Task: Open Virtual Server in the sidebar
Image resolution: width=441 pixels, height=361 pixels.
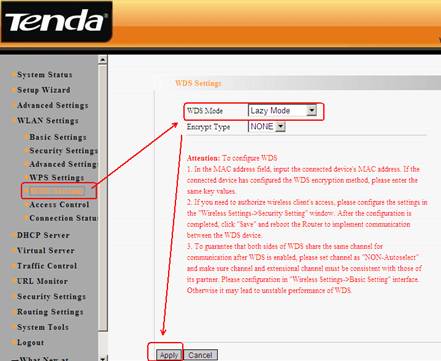Action: click(46, 251)
